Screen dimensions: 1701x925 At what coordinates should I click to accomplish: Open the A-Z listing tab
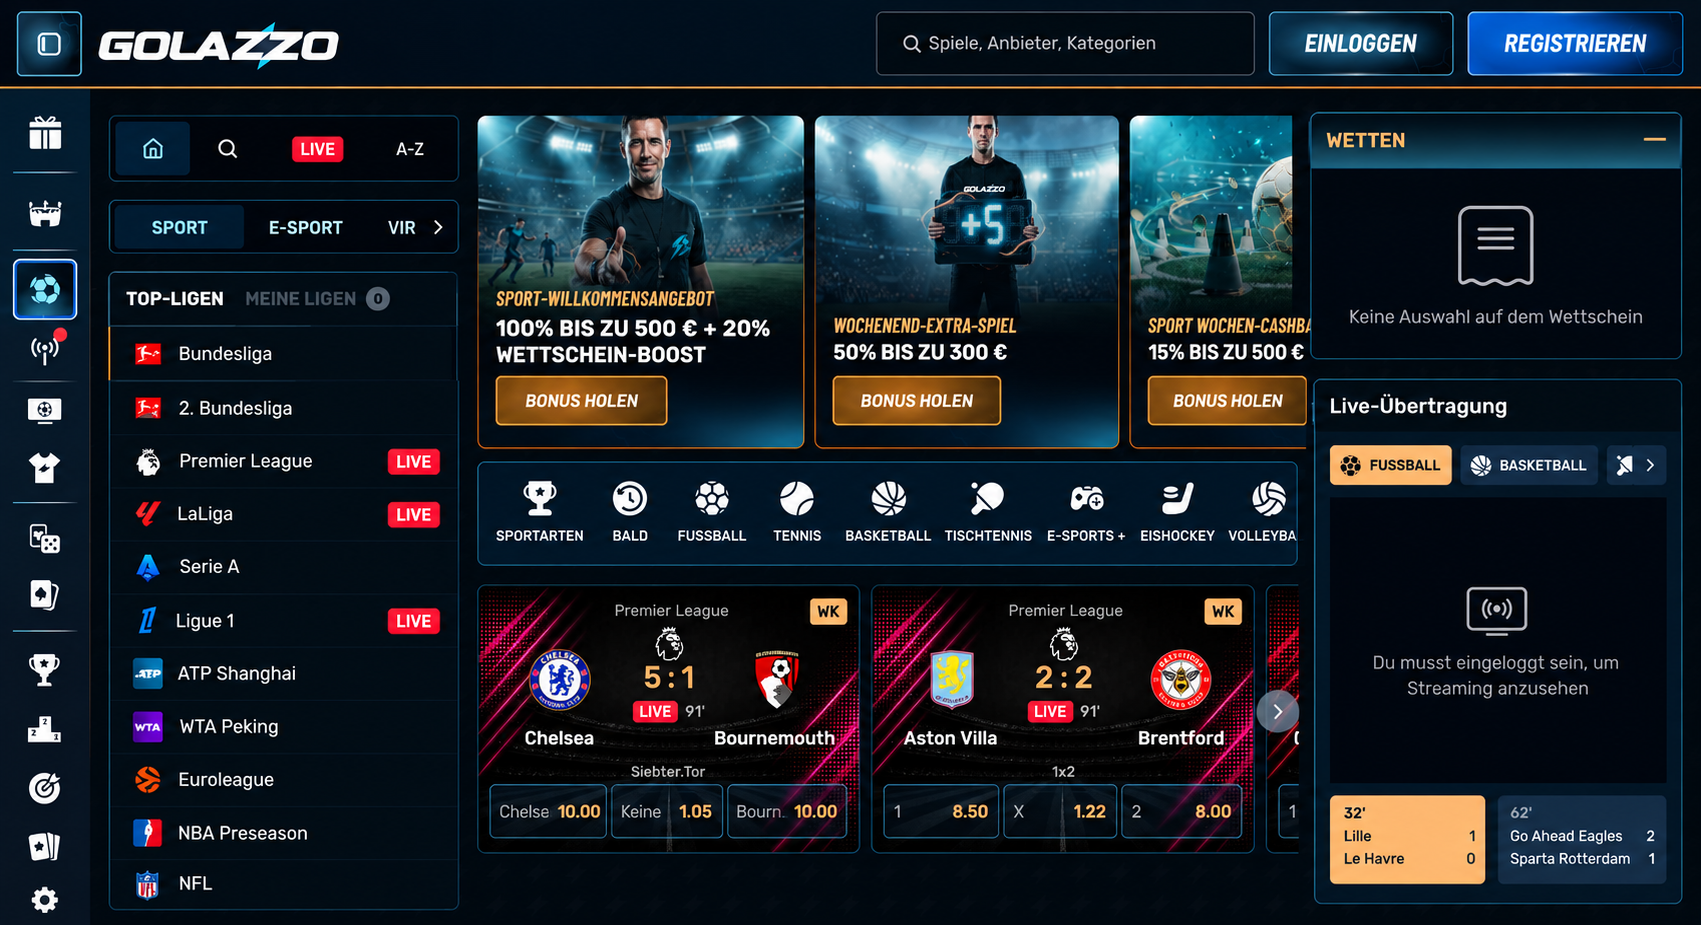[x=410, y=149]
